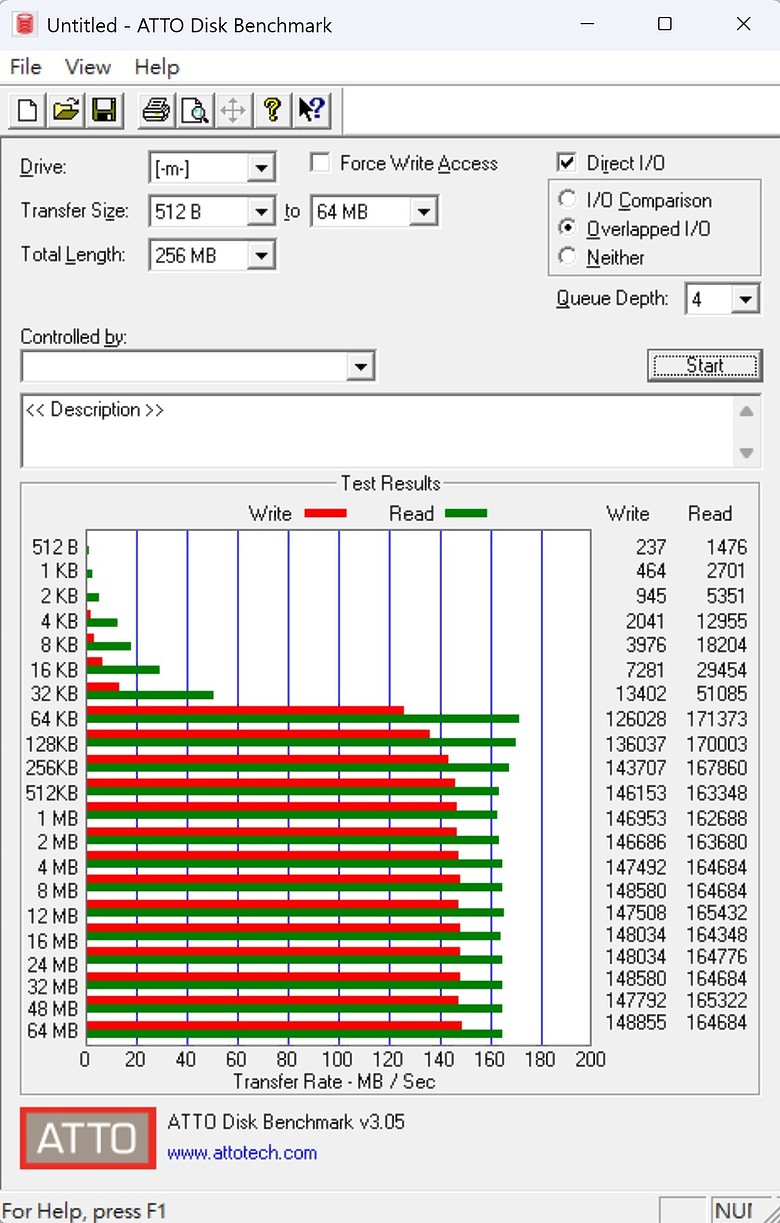Click the 1 MB row label
780x1223 pixels.
(x=55, y=817)
